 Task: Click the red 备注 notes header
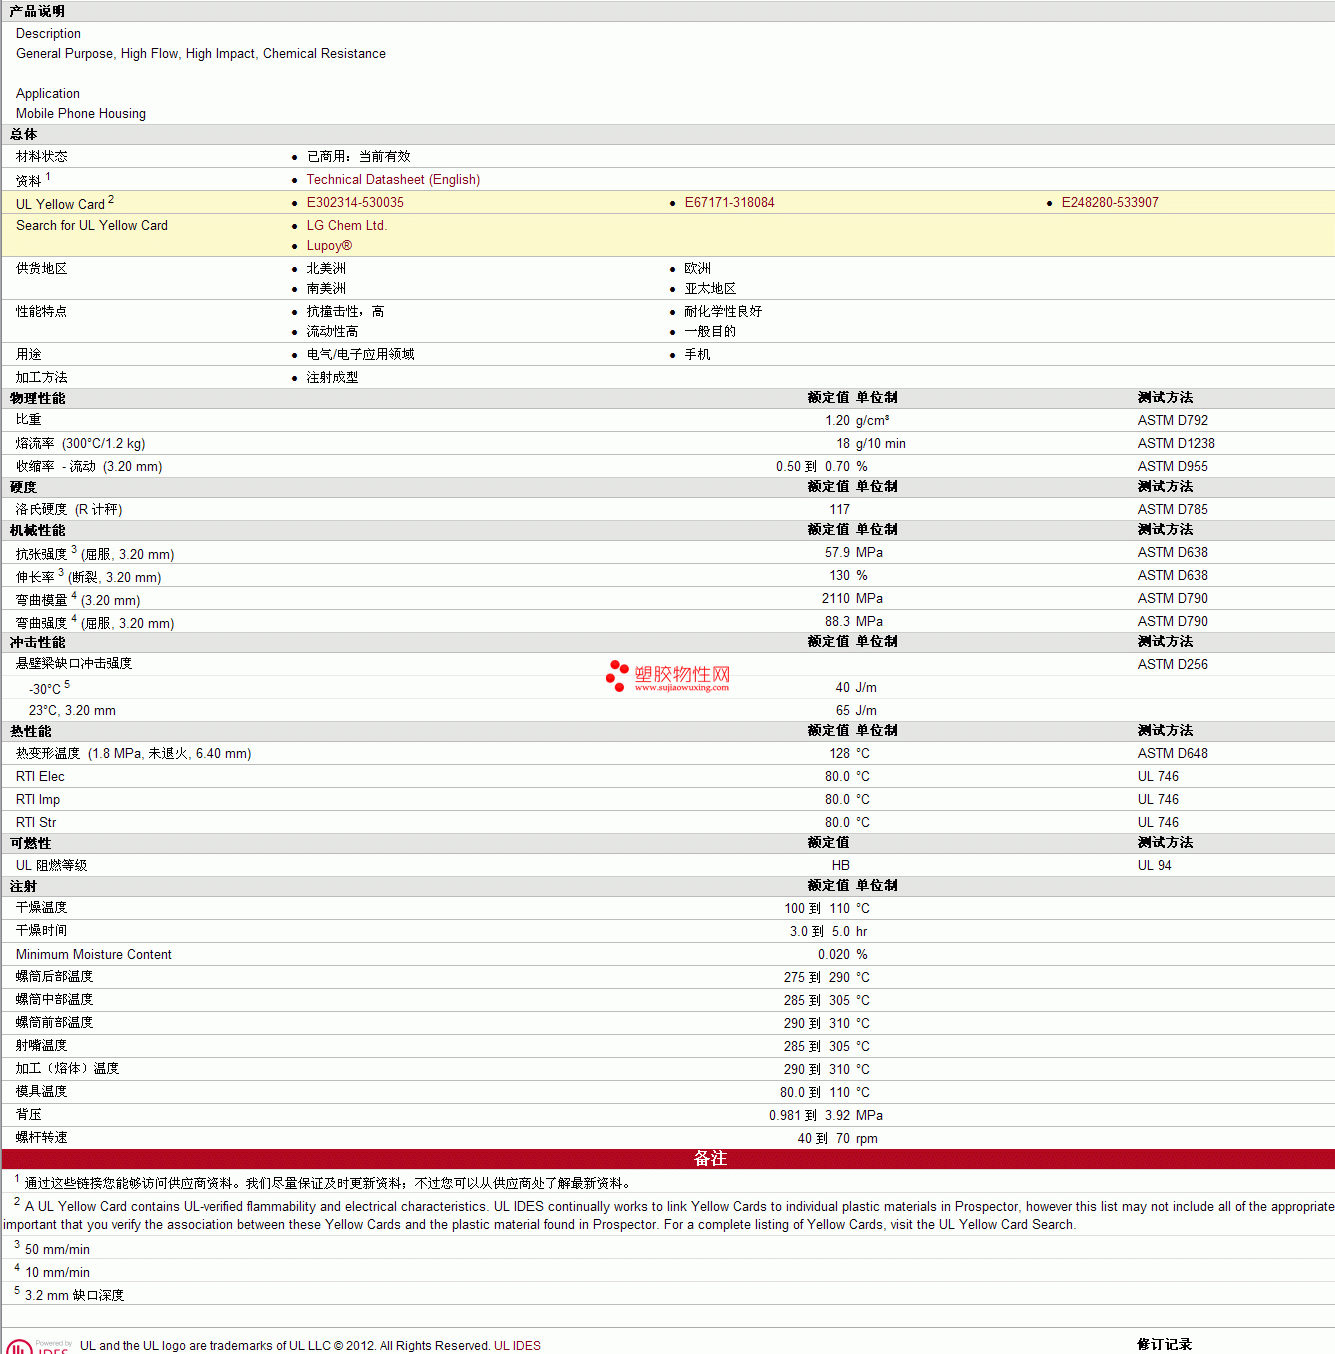tap(710, 1159)
